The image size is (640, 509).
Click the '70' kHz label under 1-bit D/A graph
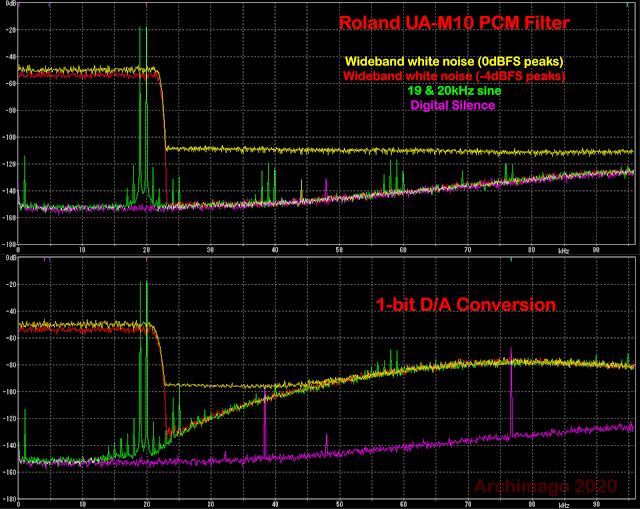click(467, 505)
